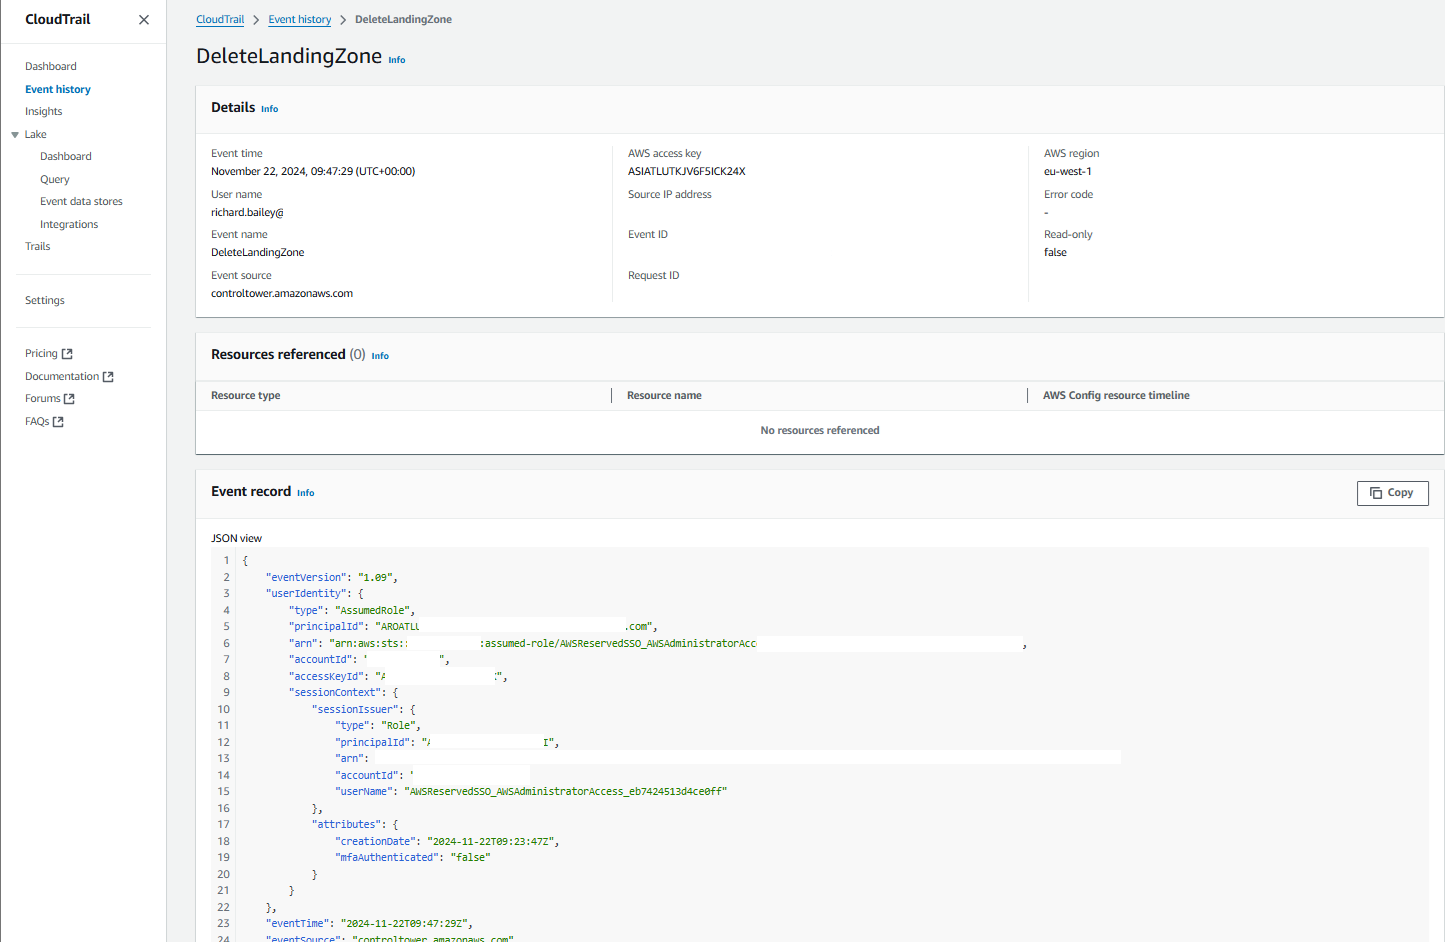Click the "type": "AssumedRole" JSON line
The image size is (1445, 942).
352,611
